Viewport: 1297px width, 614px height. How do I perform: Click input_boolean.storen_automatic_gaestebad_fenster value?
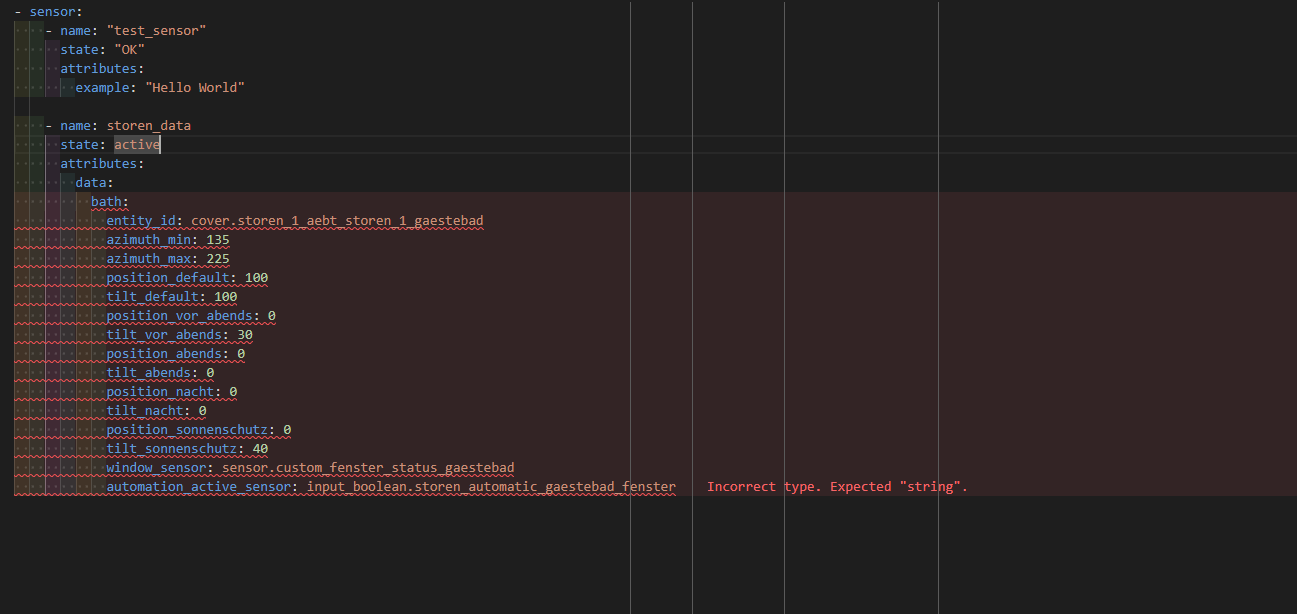tap(491, 487)
